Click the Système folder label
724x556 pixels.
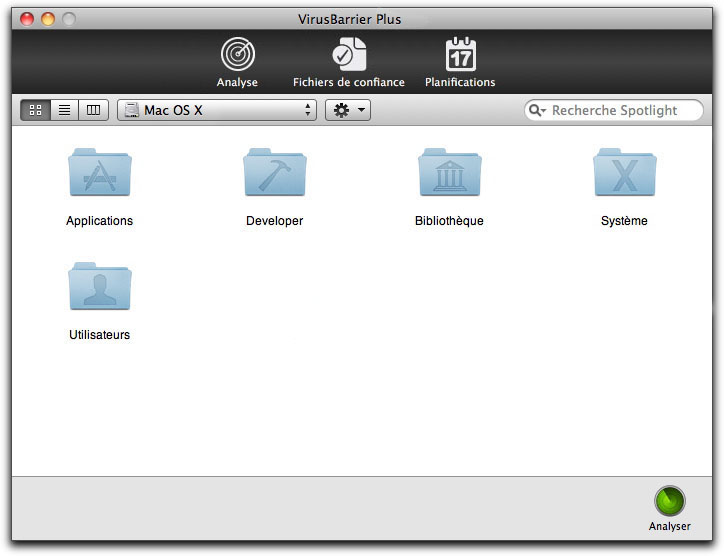tap(624, 221)
